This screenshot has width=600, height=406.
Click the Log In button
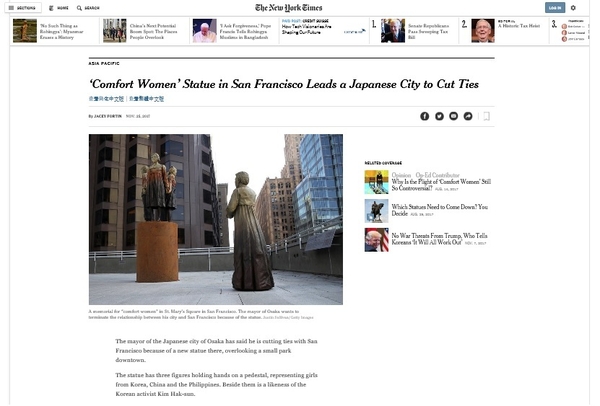pyautogui.click(x=555, y=8)
